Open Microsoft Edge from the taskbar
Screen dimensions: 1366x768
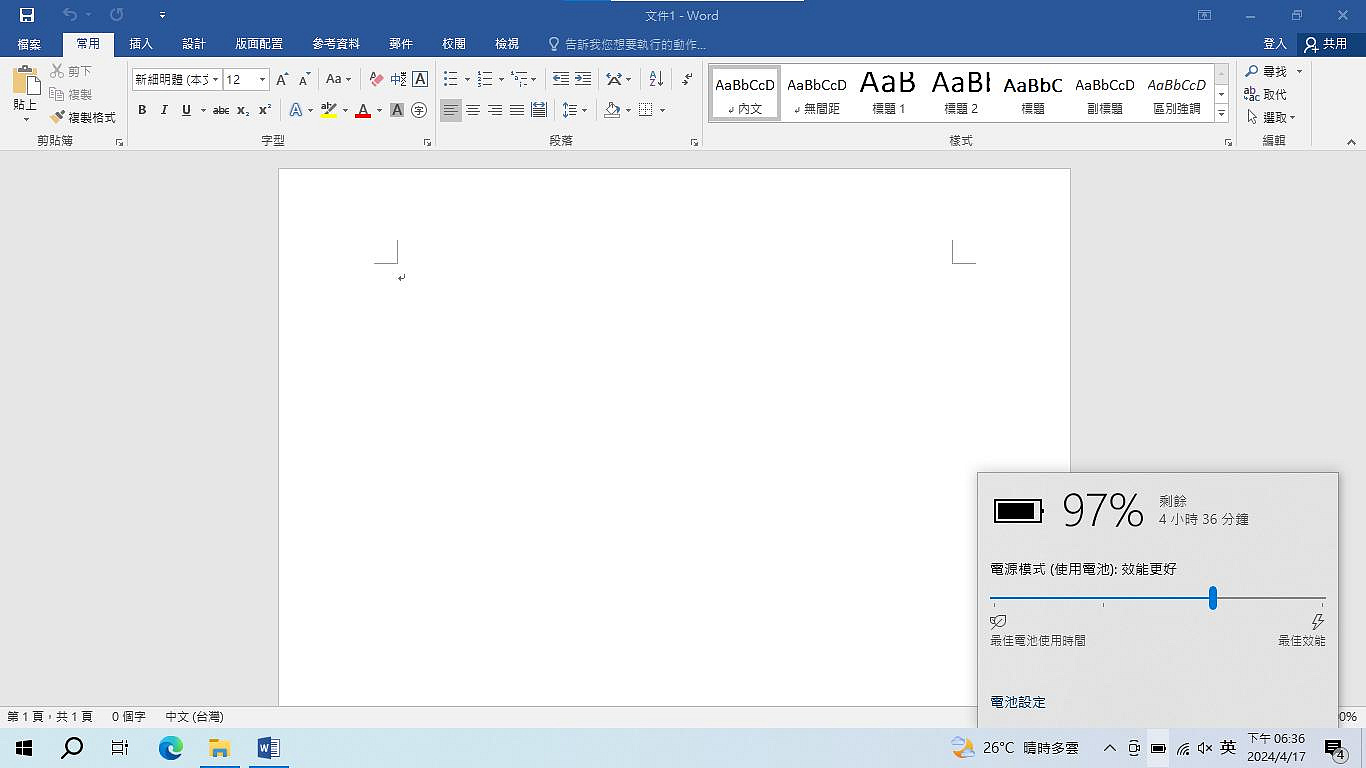171,748
